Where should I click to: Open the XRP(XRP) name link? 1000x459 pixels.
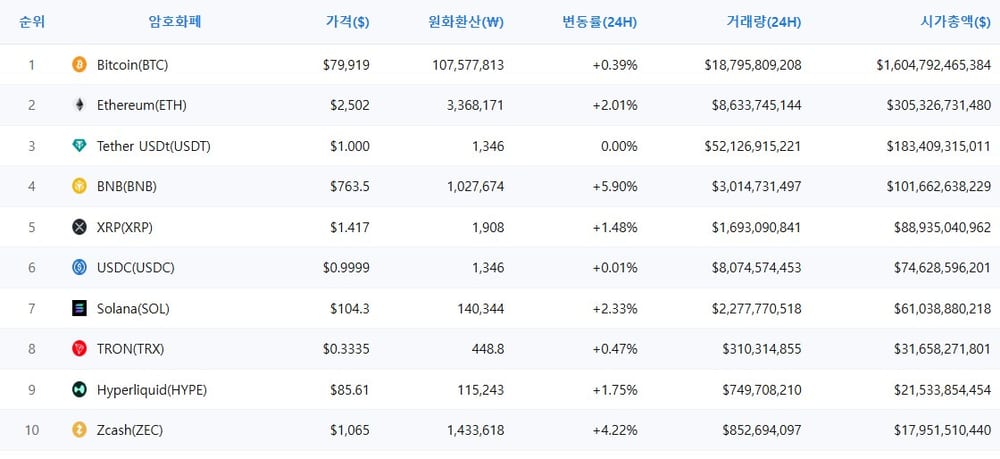pyautogui.click(x=125, y=228)
